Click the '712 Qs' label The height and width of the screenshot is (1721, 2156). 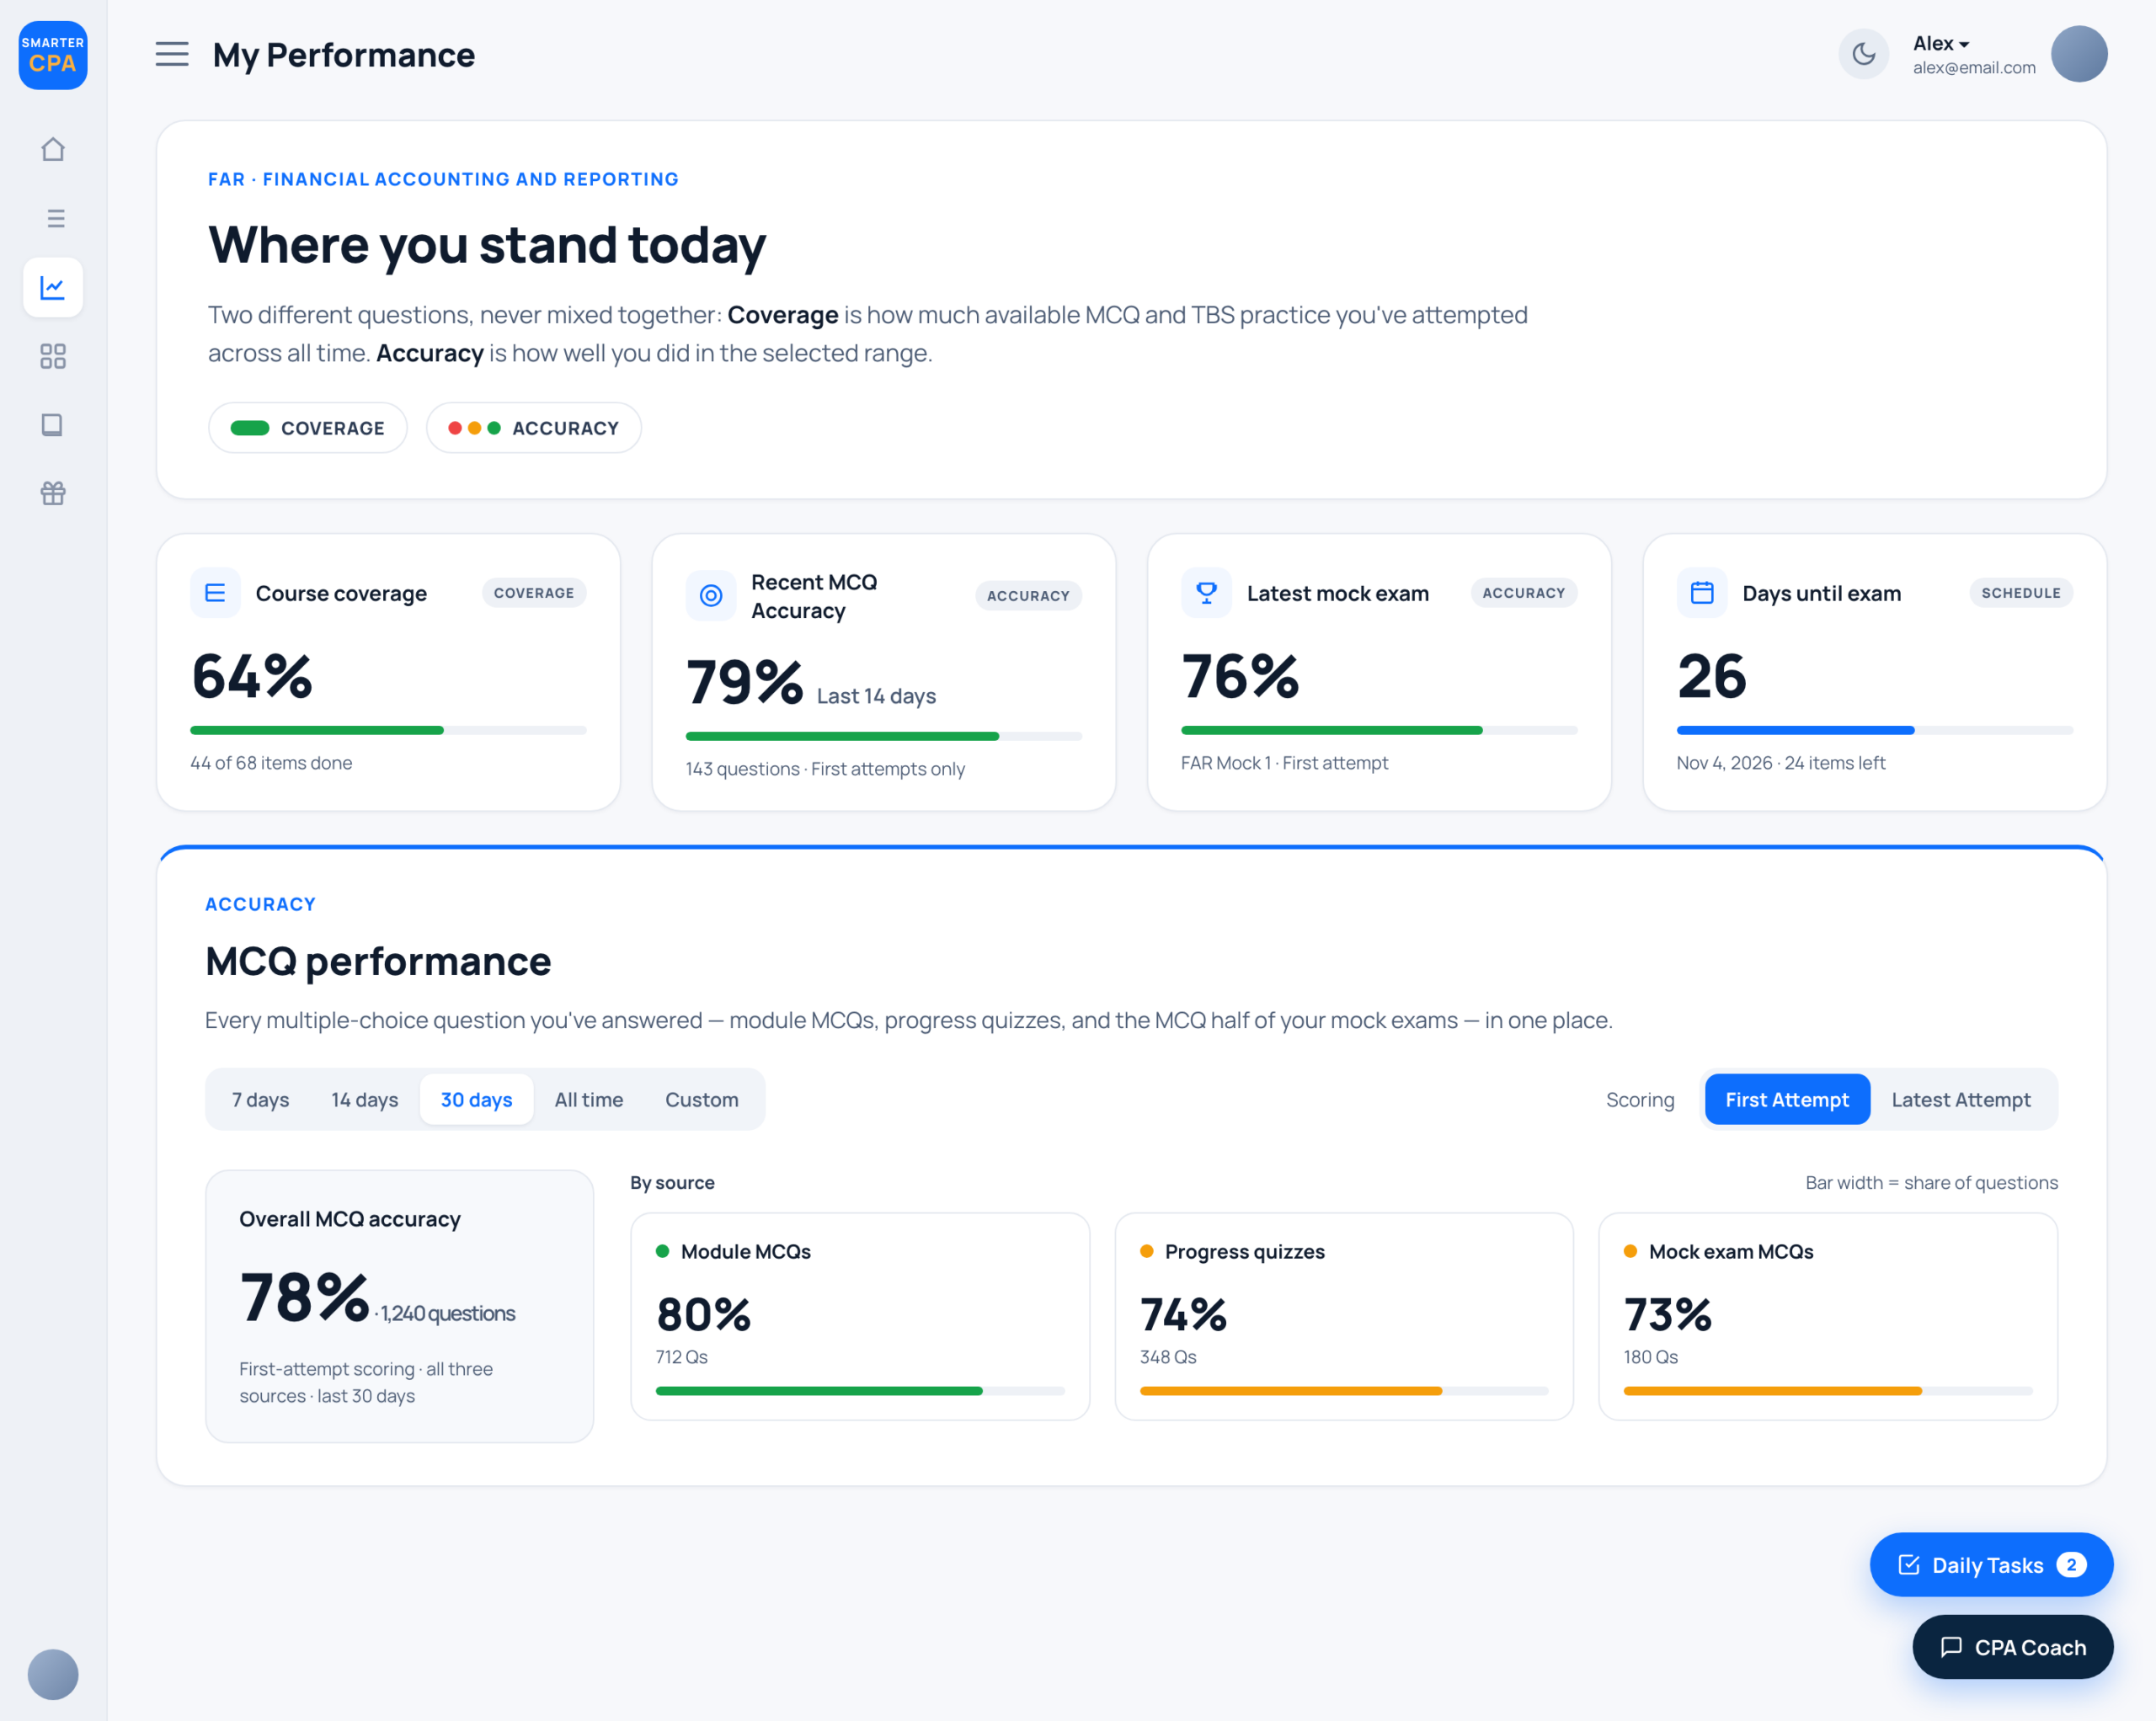point(681,1357)
